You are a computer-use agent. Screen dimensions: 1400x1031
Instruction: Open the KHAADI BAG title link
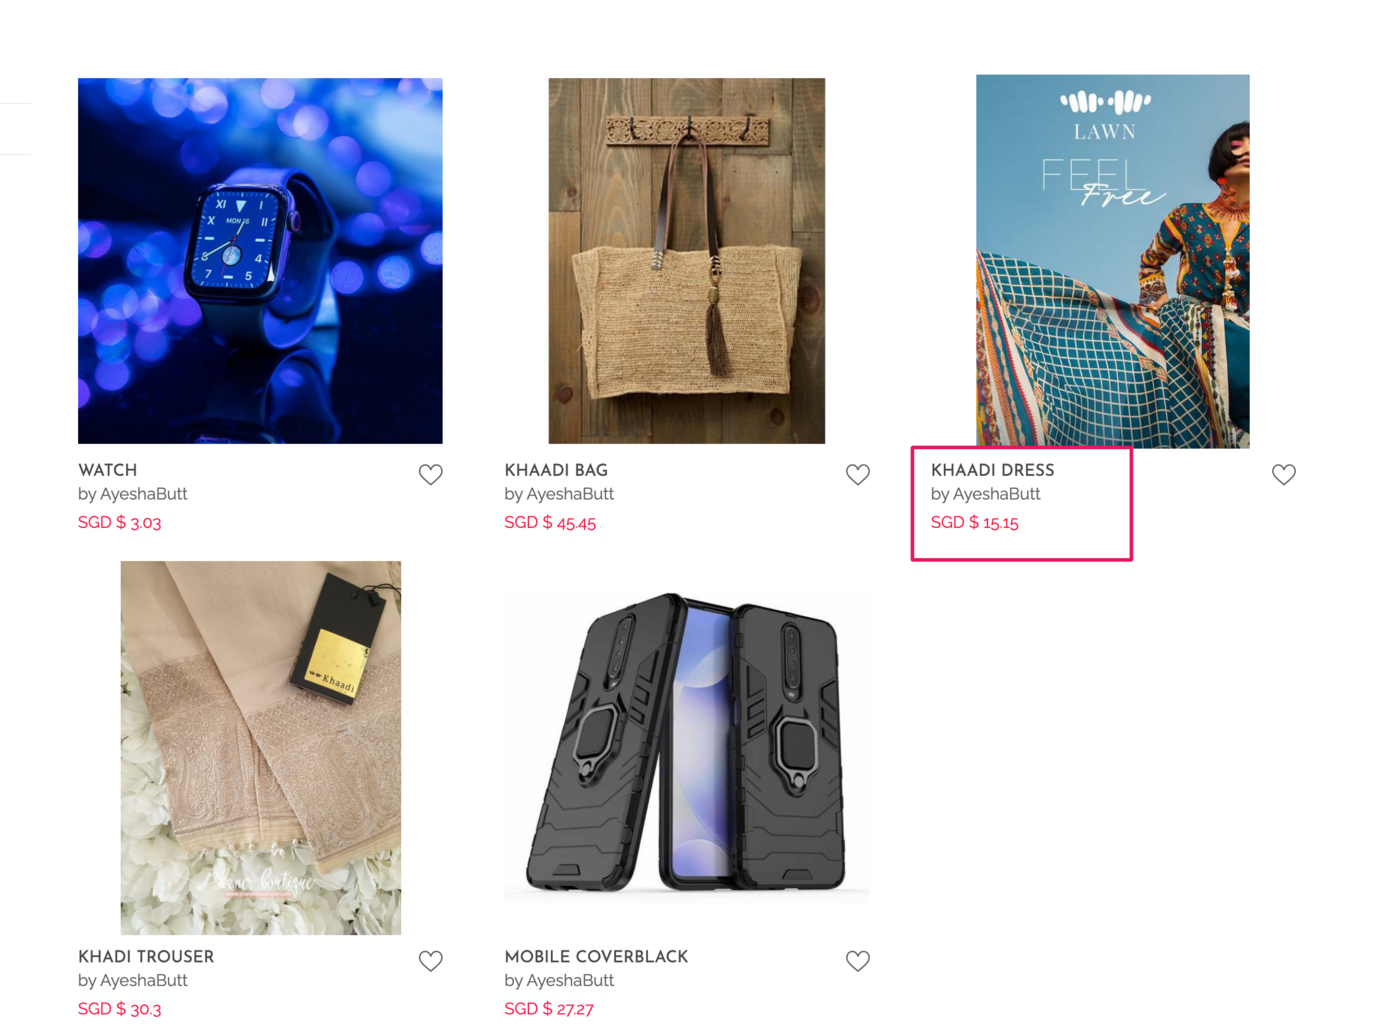(x=556, y=470)
